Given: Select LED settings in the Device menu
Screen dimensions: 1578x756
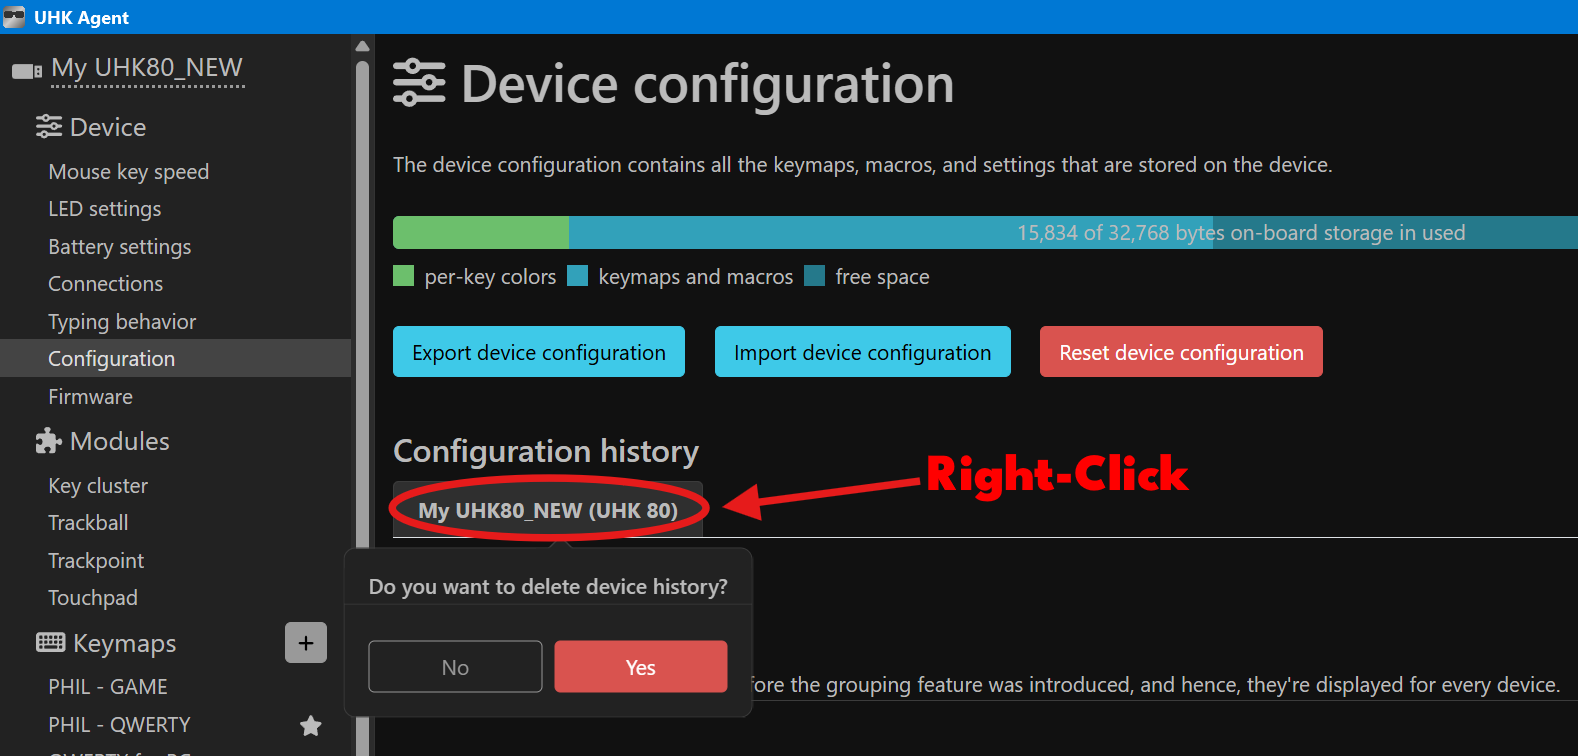Looking at the screenshot, I should [105, 209].
